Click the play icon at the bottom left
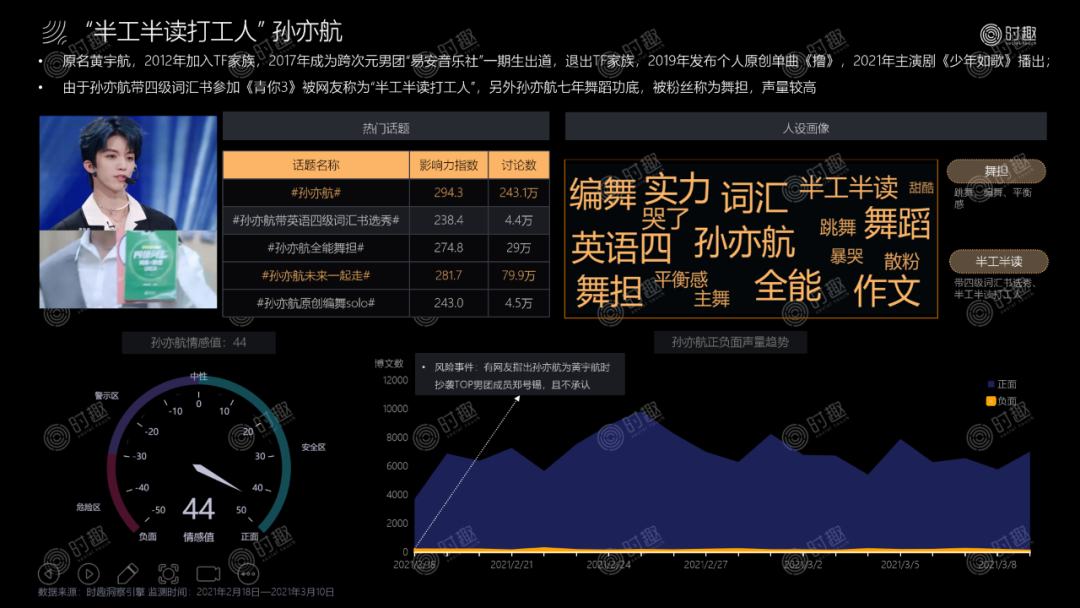 coord(87,573)
